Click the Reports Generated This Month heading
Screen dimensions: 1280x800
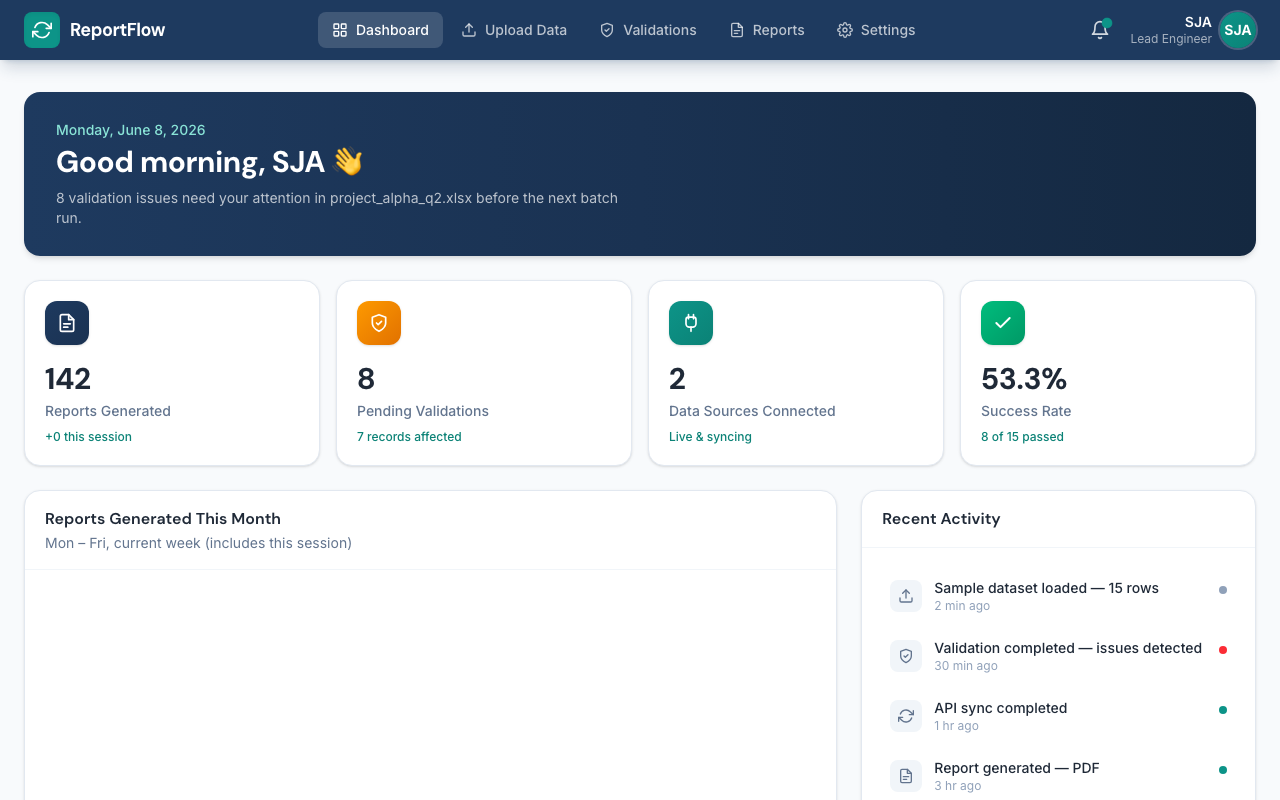pyautogui.click(x=163, y=519)
